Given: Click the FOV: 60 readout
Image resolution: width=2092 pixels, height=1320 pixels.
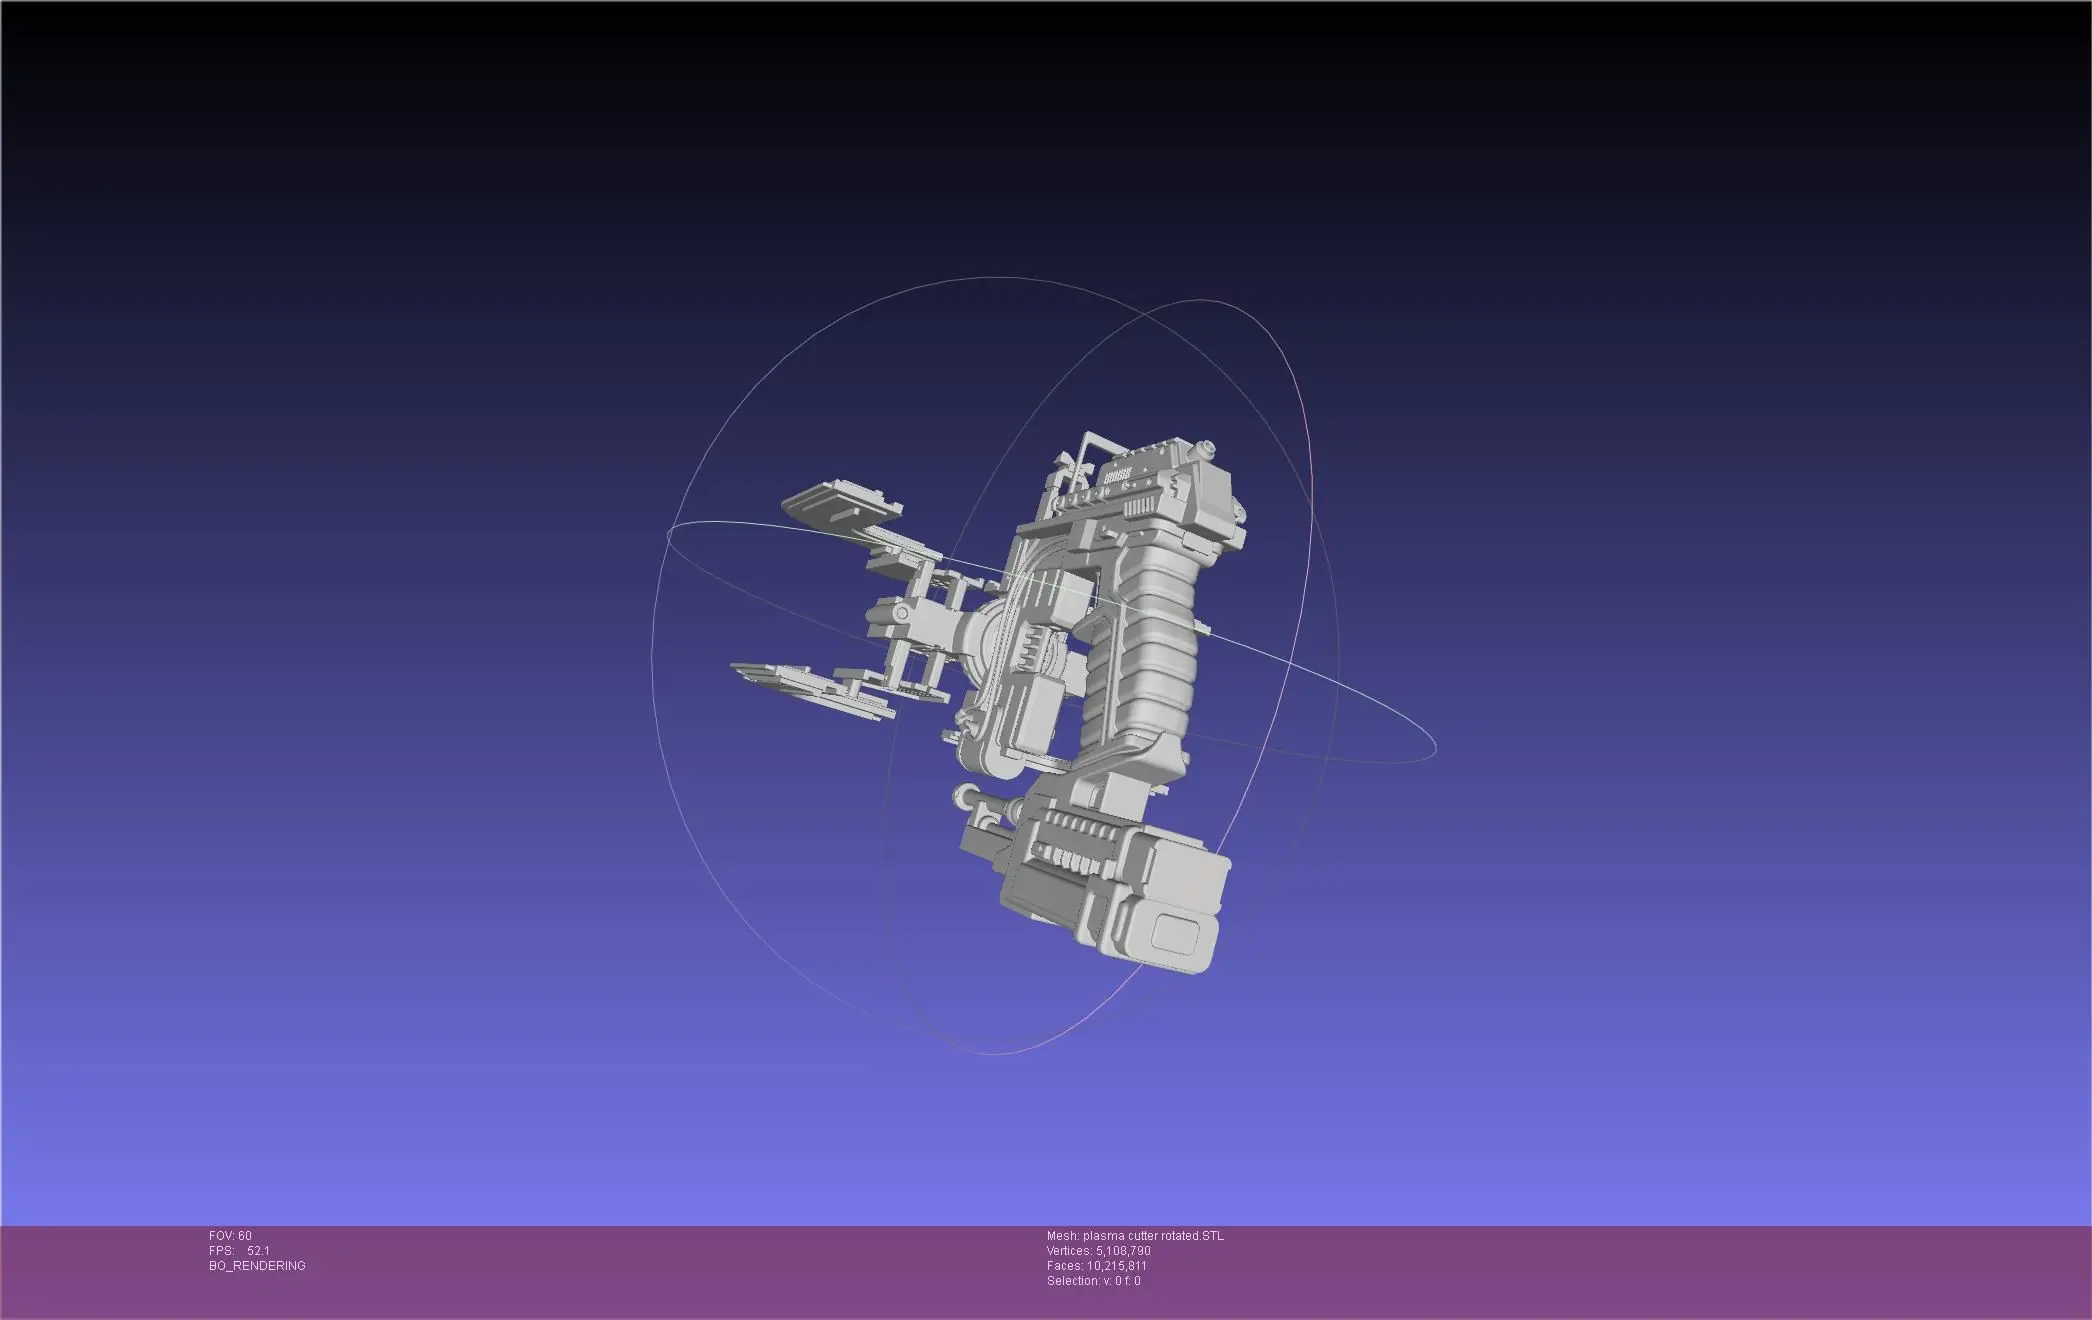Looking at the screenshot, I should [230, 1236].
